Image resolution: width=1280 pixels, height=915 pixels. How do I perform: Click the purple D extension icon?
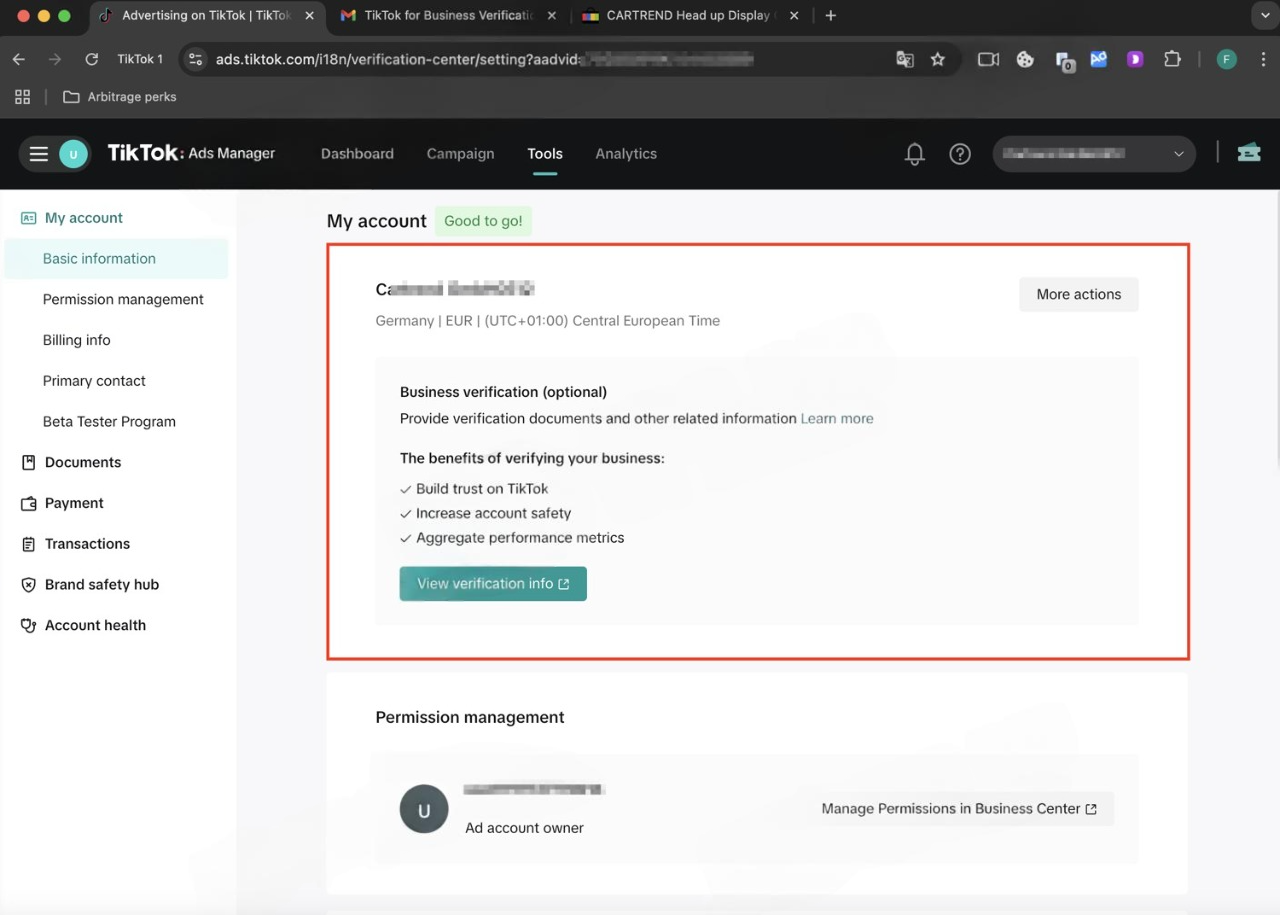coord(1135,59)
